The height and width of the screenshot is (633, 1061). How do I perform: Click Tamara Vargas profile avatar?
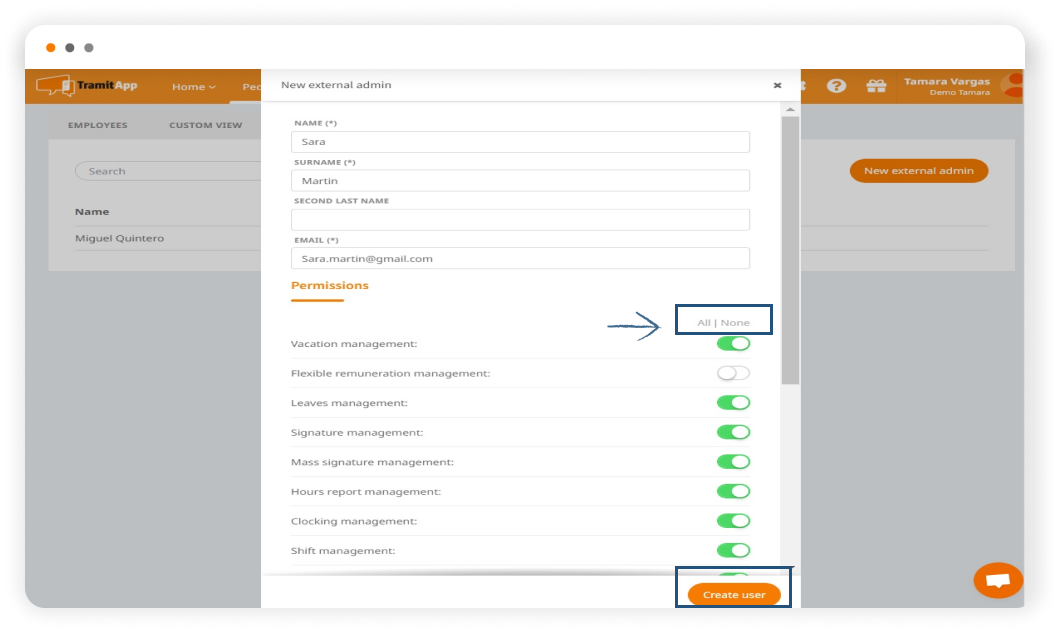point(1012,86)
